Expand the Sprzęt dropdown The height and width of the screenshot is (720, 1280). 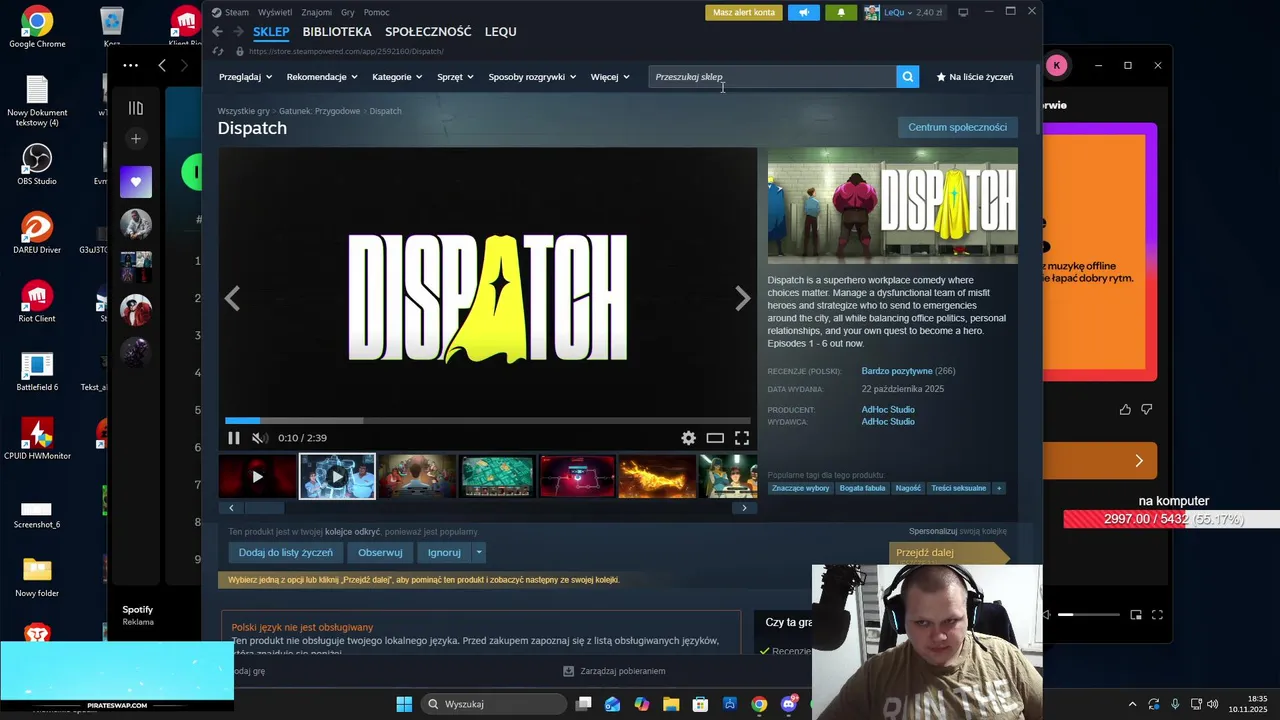pyautogui.click(x=455, y=77)
